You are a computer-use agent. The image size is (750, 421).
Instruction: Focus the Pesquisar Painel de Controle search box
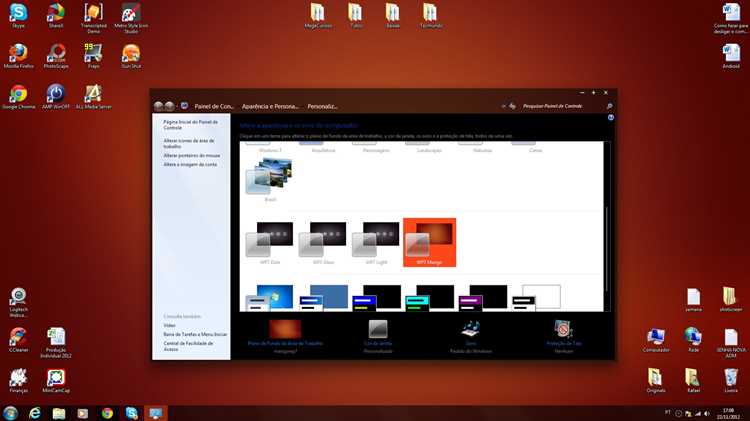[562, 106]
